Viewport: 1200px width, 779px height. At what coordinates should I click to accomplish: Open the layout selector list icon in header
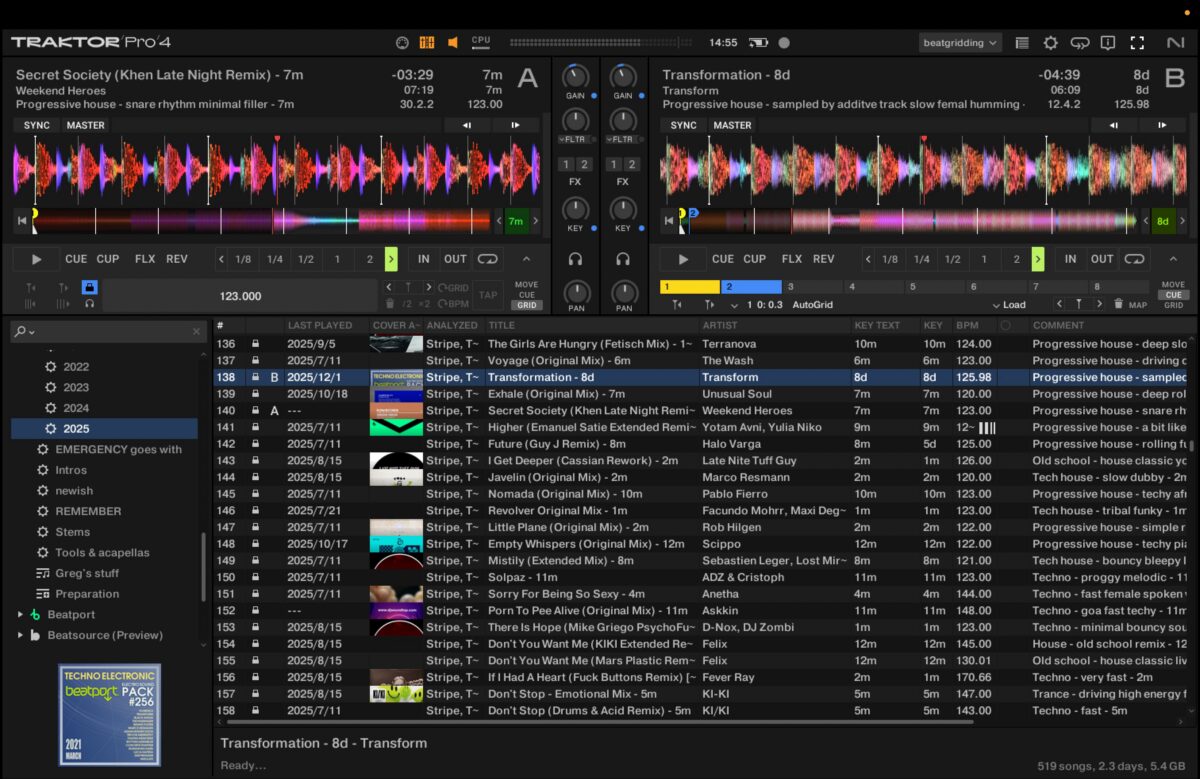[x=1023, y=43]
